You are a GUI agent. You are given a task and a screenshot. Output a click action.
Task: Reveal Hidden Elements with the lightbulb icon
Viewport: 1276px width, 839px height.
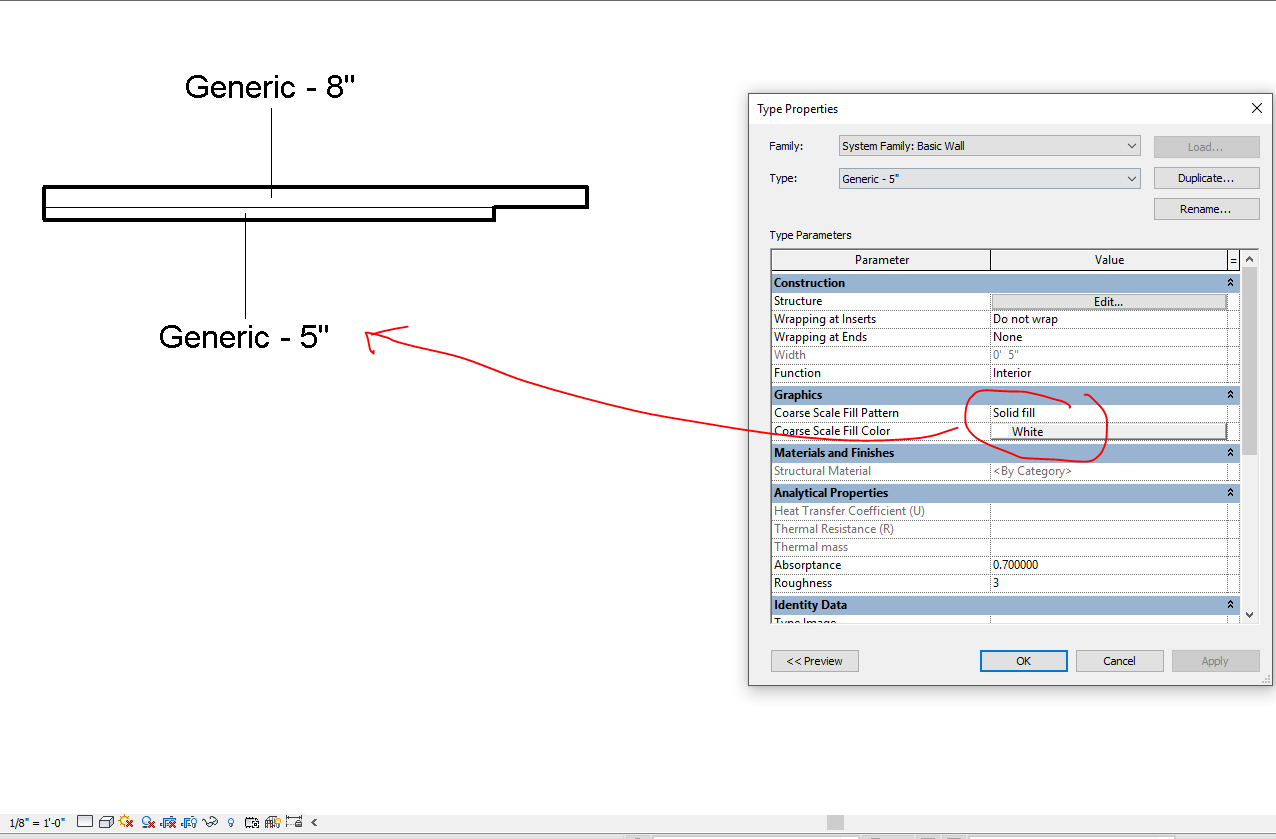coord(230,821)
